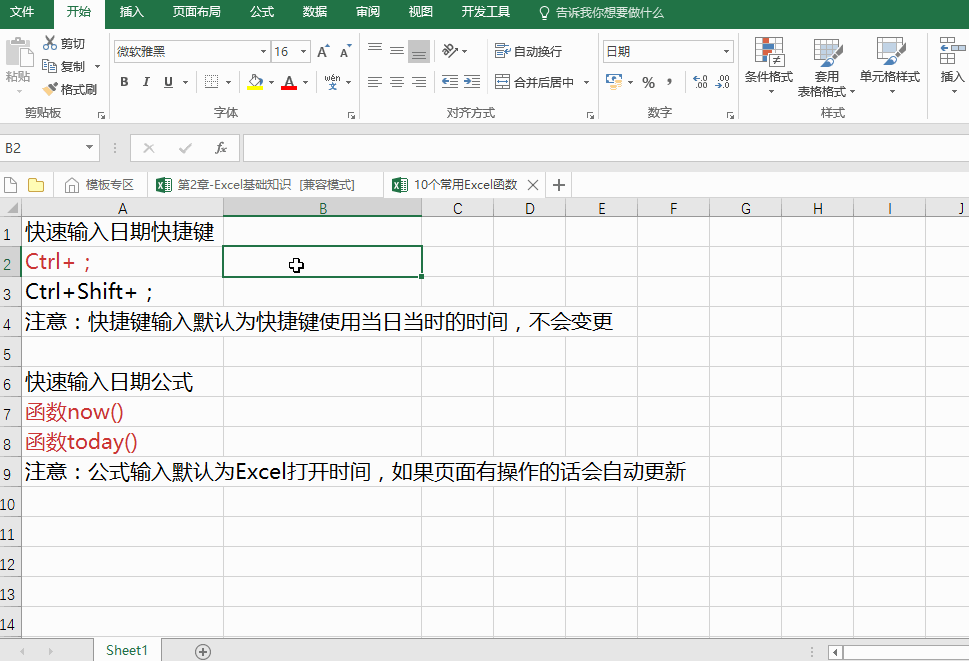Viewport: 969px width, 661px height.
Task: Decrease indent in alignment group
Action: pyautogui.click(x=450, y=82)
